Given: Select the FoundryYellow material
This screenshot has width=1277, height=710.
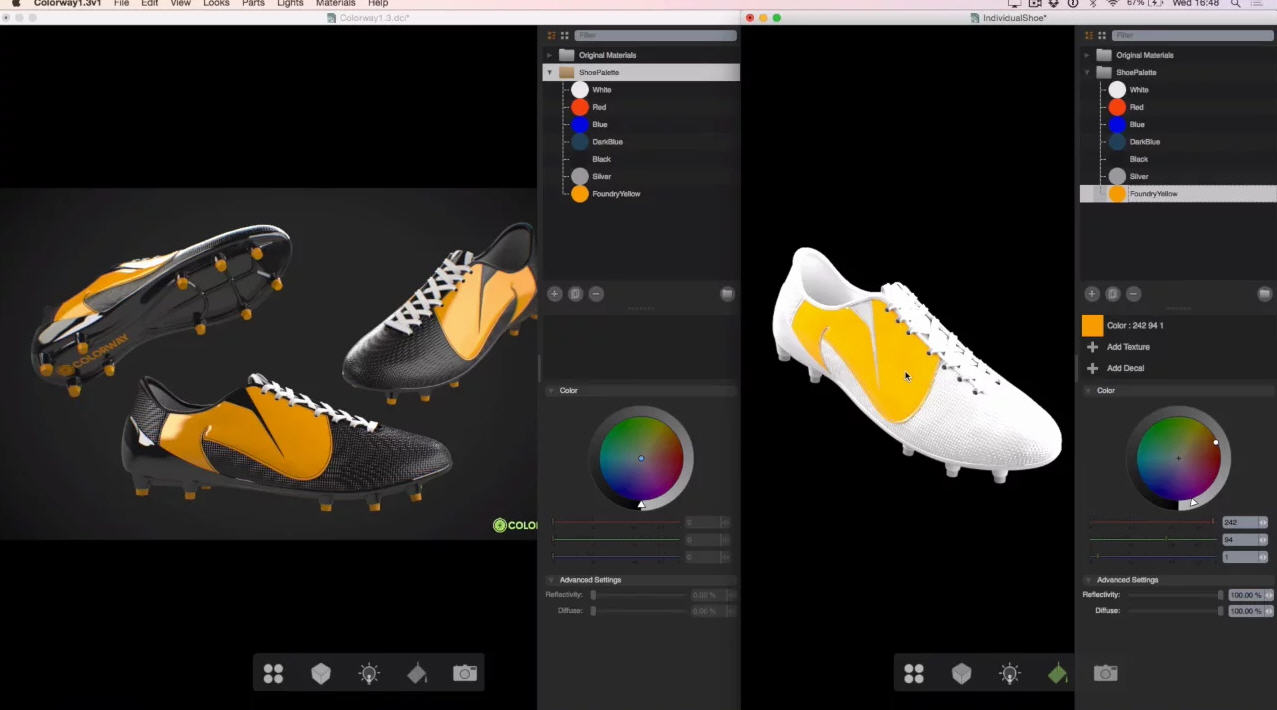Looking at the screenshot, I should point(616,193).
